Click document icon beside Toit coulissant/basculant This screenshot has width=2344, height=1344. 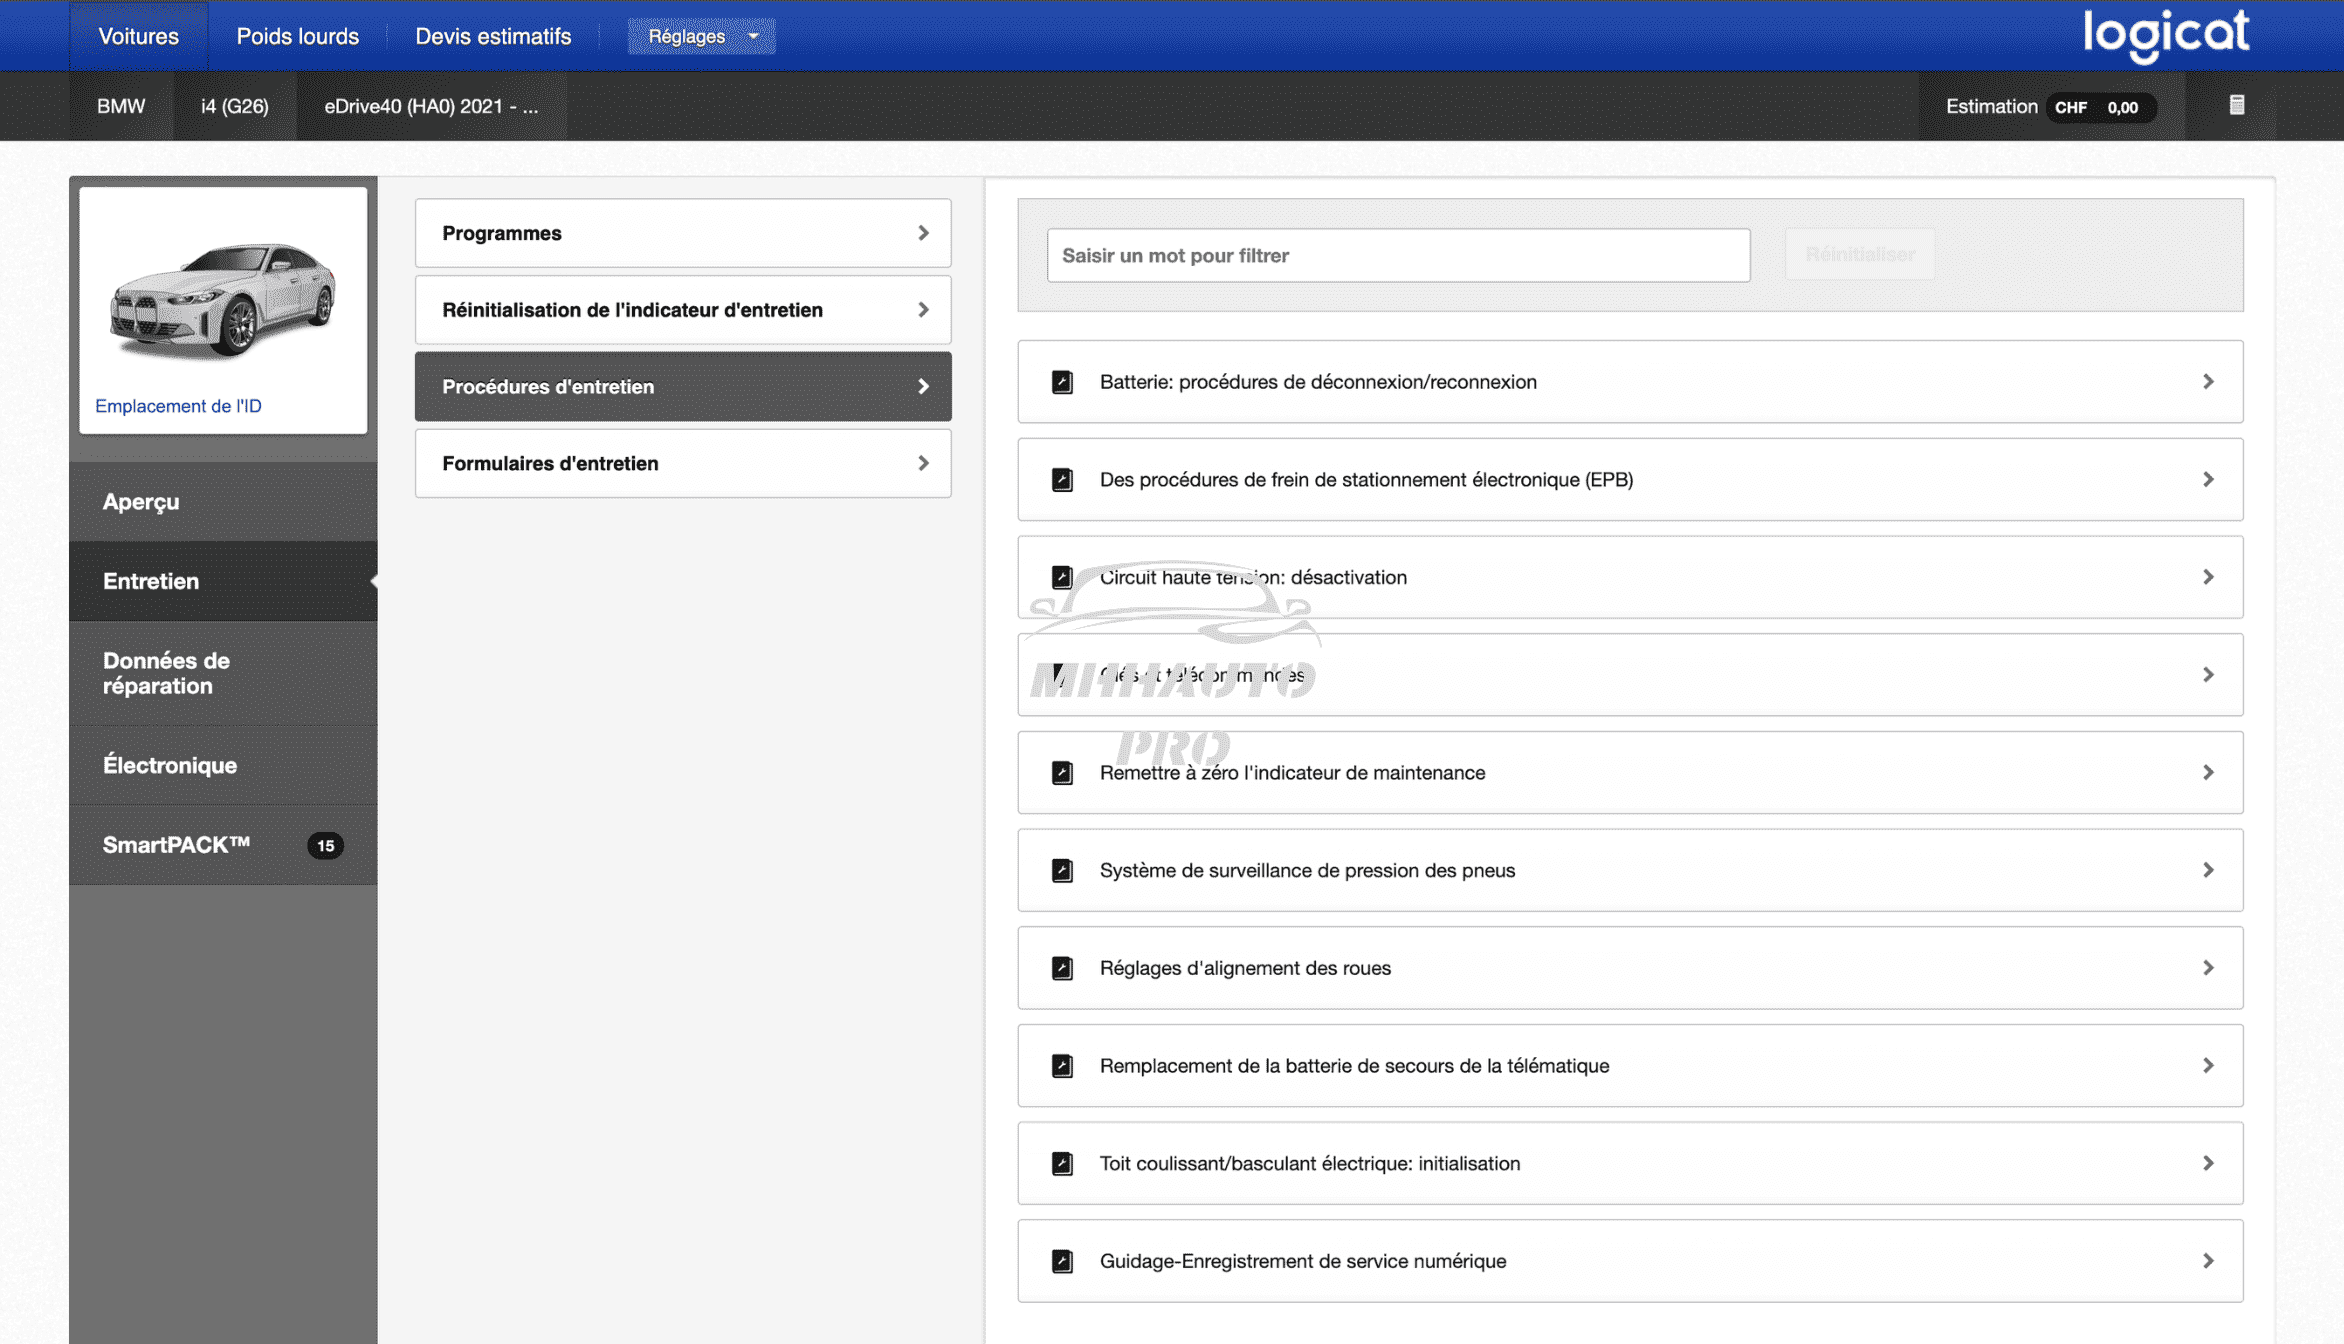point(1062,1163)
